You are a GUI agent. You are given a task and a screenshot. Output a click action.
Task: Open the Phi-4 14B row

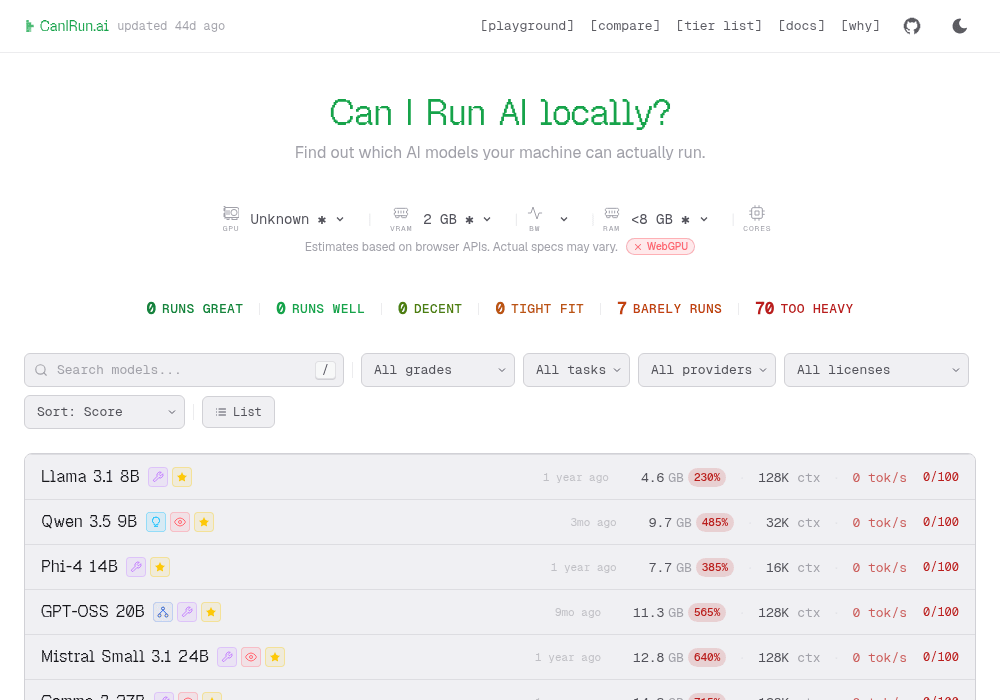[500, 567]
